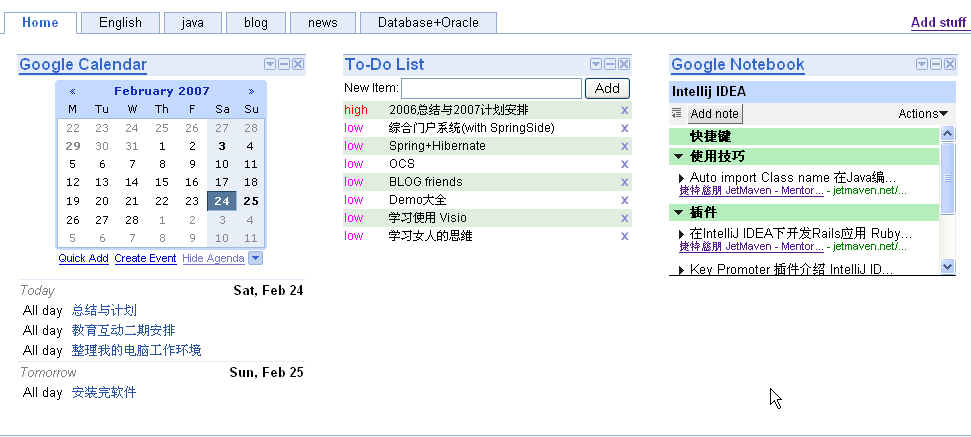This screenshot has width=971, height=437.
Task: Open the Google Notebook title link
Action: (738, 64)
